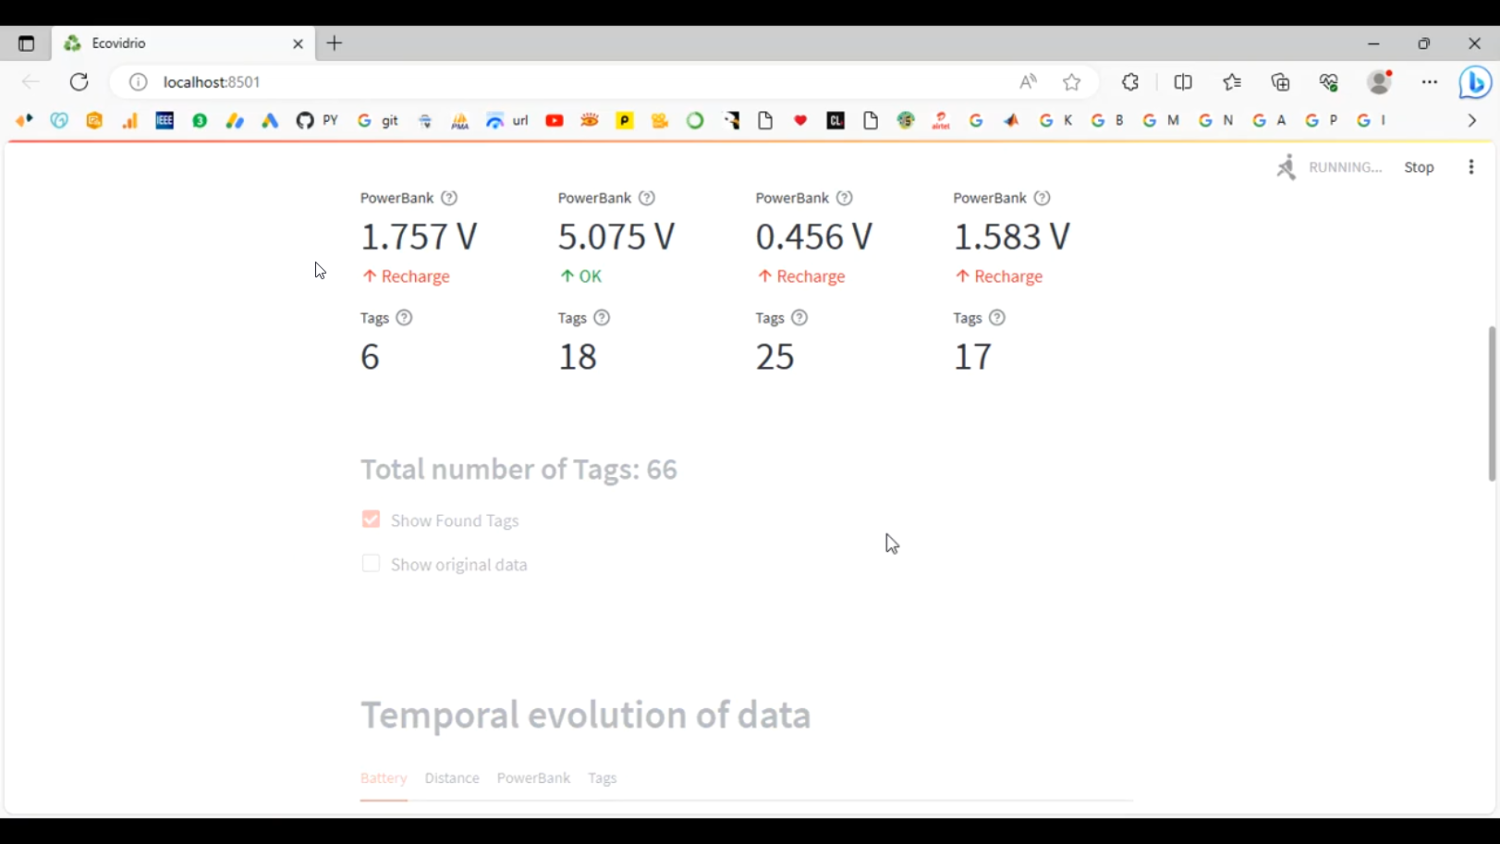This screenshot has width=1500, height=844.
Task: Open help tooltip for the 1.583 V PowerBank
Action: (1042, 198)
